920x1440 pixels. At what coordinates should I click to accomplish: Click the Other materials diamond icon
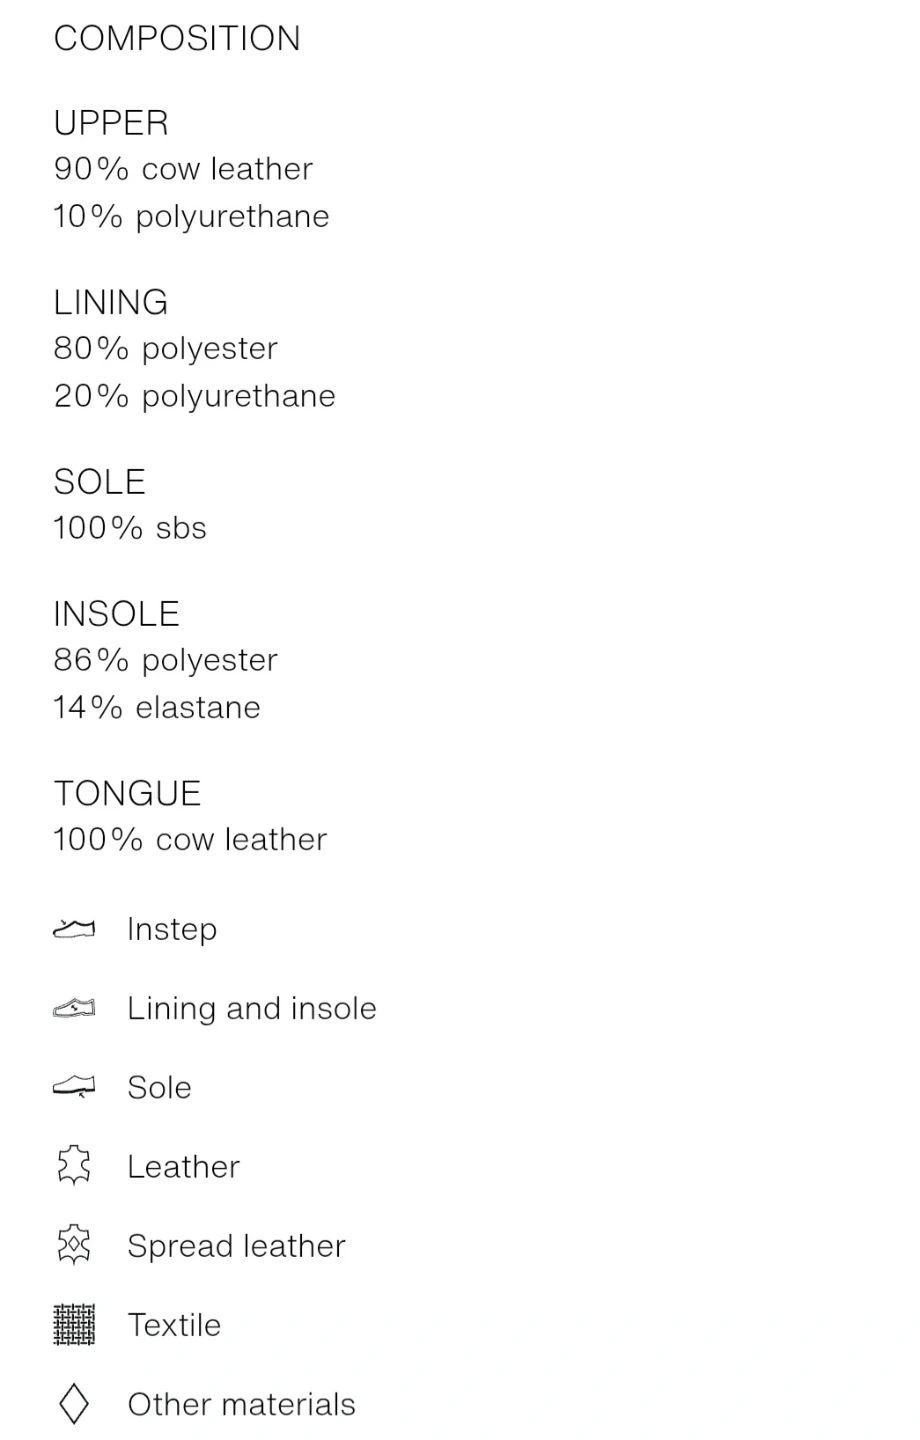pos(73,1404)
